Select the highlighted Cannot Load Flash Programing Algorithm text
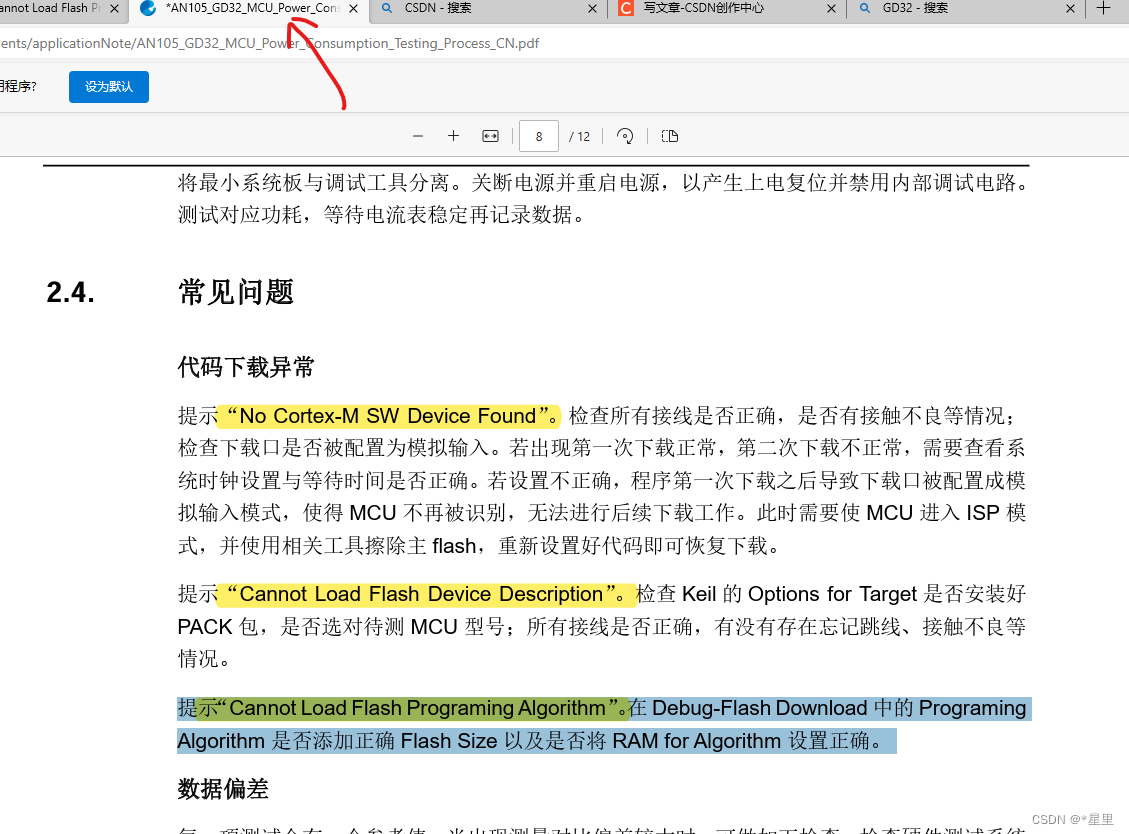Image resolution: width=1129 pixels, height=834 pixels. [420, 708]
